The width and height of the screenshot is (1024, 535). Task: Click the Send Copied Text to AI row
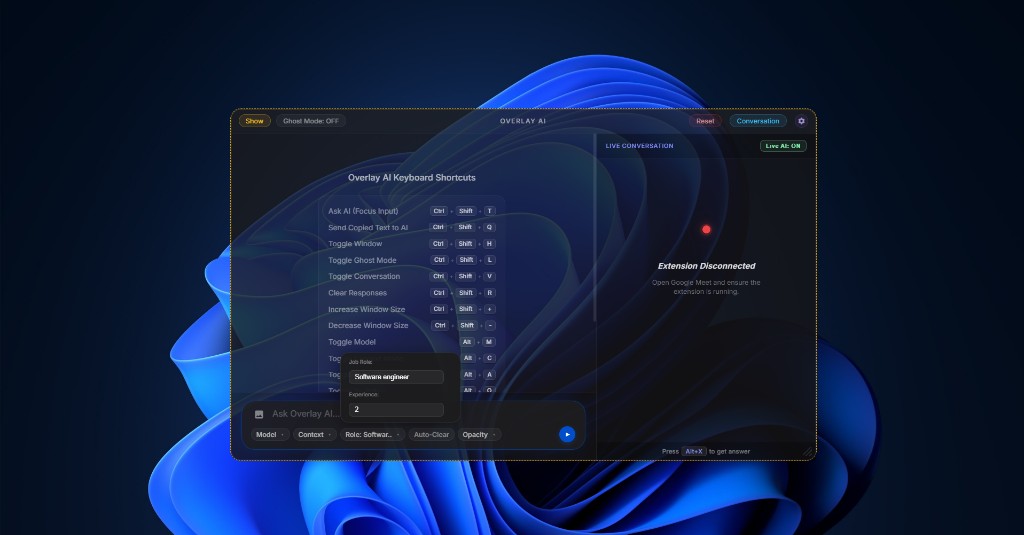pos(412,227)
